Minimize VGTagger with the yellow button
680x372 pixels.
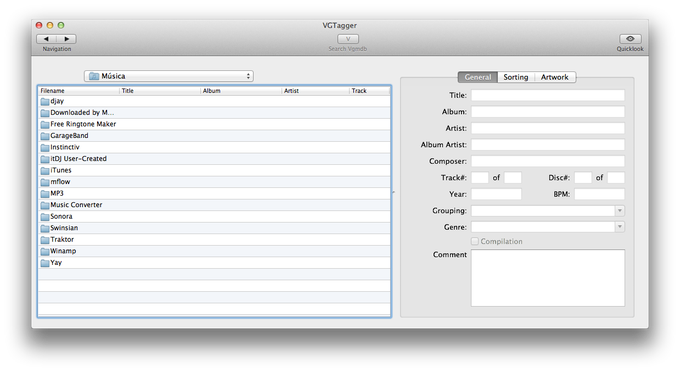tap(50, 25)
